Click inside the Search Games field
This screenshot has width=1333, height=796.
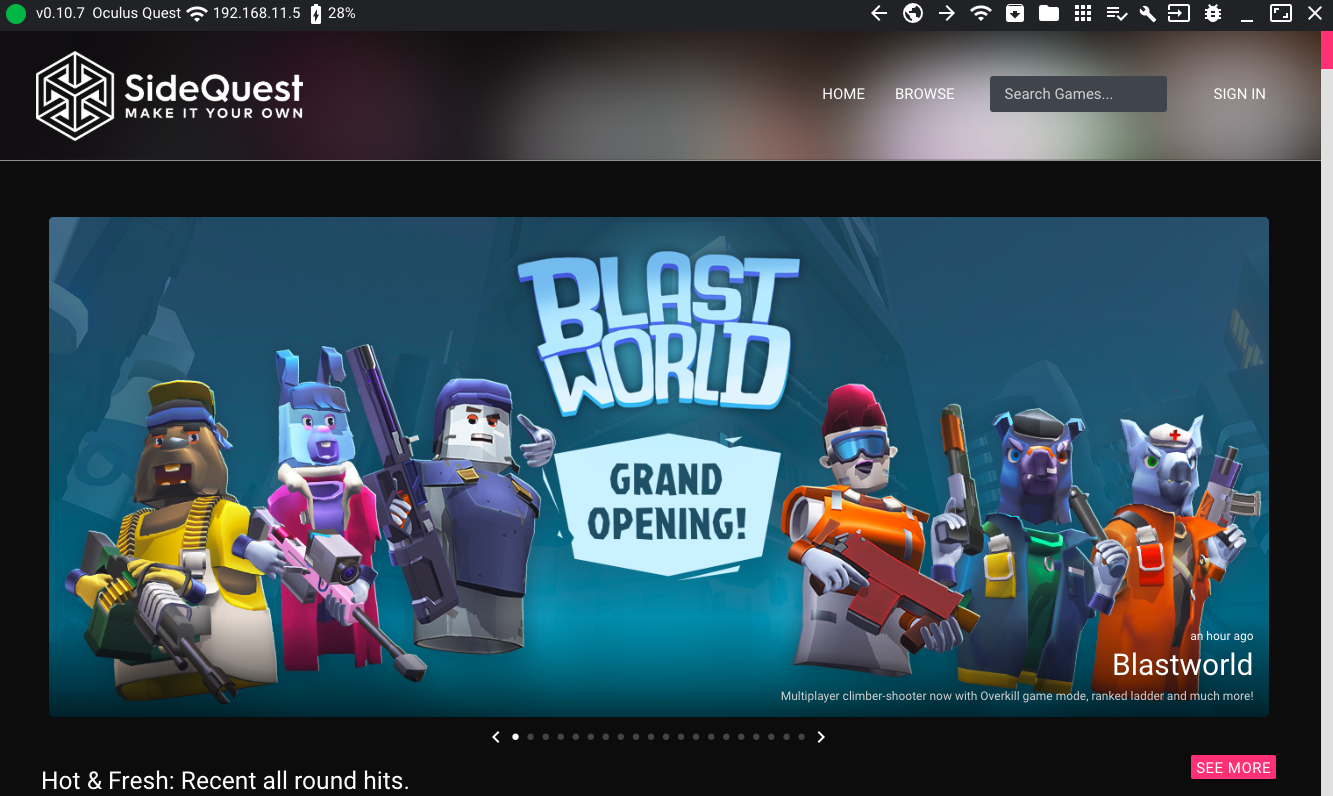(1077, 93)
